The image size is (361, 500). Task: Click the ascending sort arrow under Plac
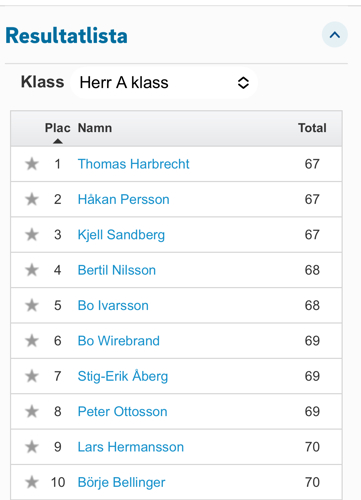[58, 141]
